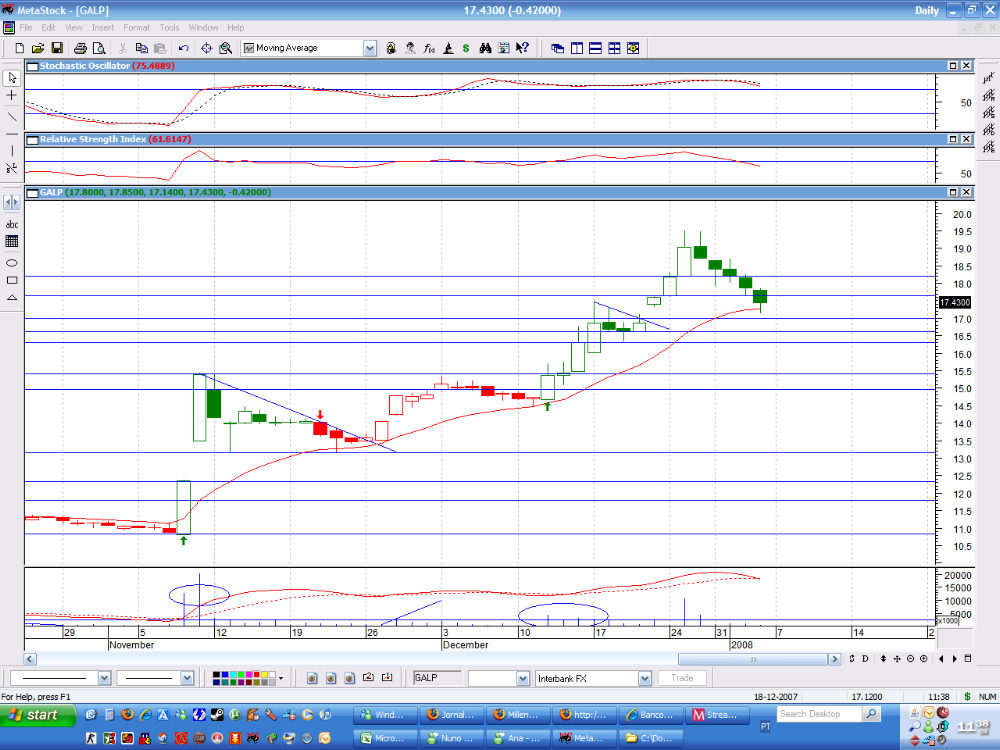The height and width of the screenshot is (750, 1000).
Task: Pick the text 'abc' annotation tool
Action: [11, 224]
